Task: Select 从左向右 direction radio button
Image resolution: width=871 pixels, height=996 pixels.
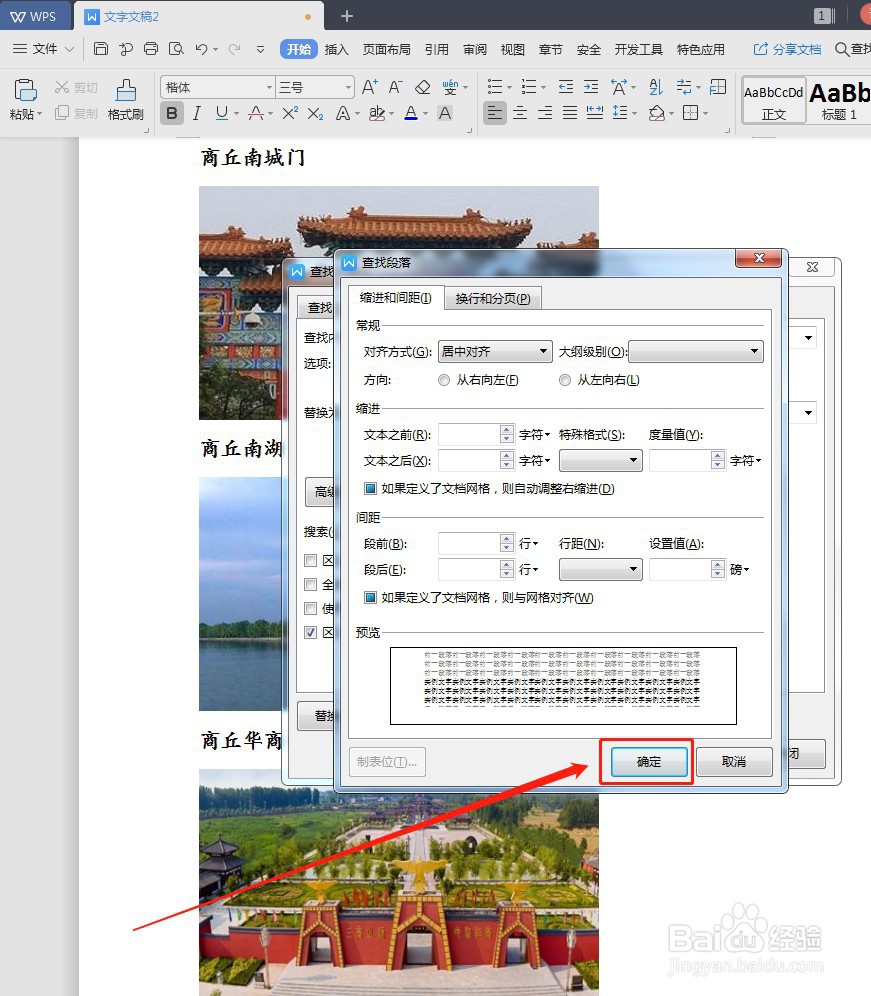Action: pyautogui.click(x=564, y=380)
